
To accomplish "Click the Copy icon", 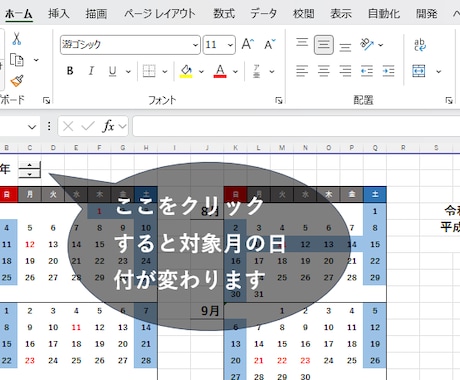I will click(x=17, y=60).
